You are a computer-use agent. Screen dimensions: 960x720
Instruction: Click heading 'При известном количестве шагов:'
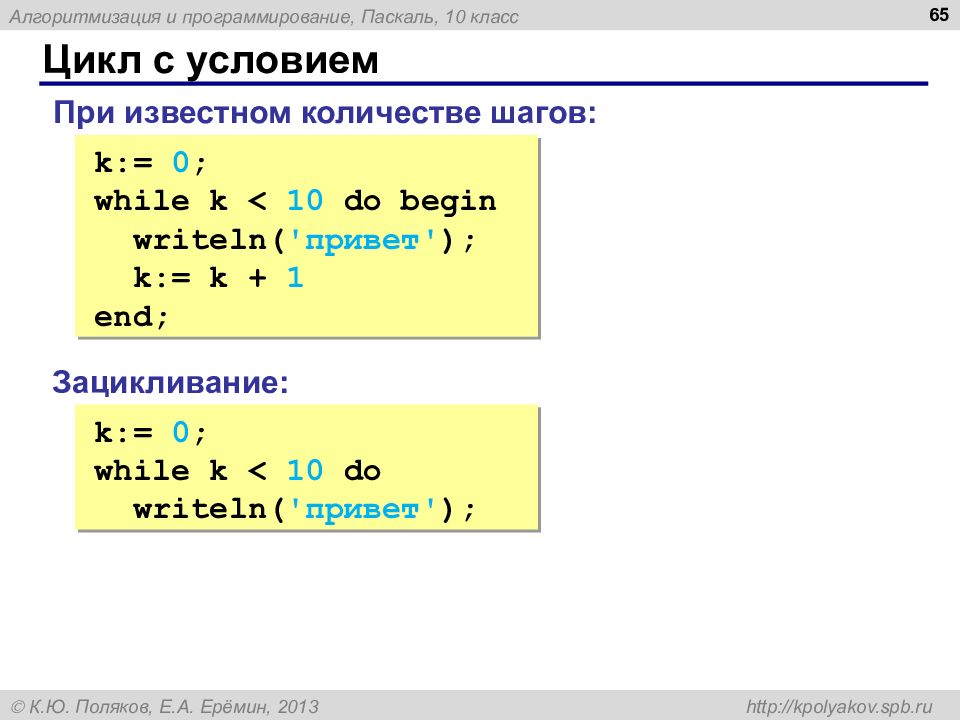[x=325, y=113]
